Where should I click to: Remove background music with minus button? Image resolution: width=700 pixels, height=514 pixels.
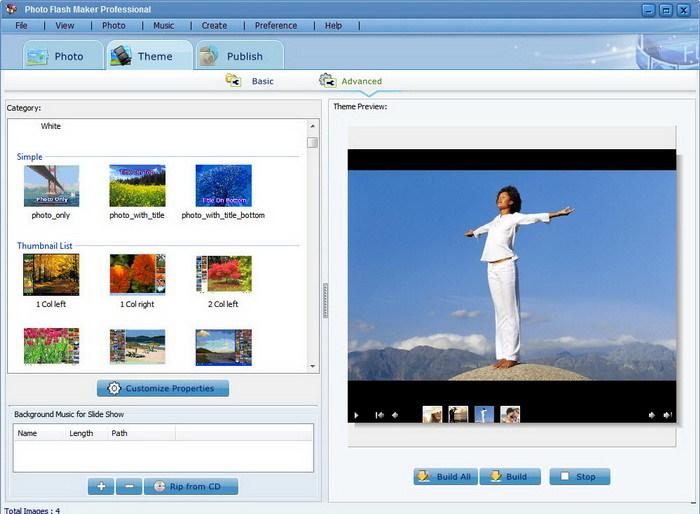point(128,487)
